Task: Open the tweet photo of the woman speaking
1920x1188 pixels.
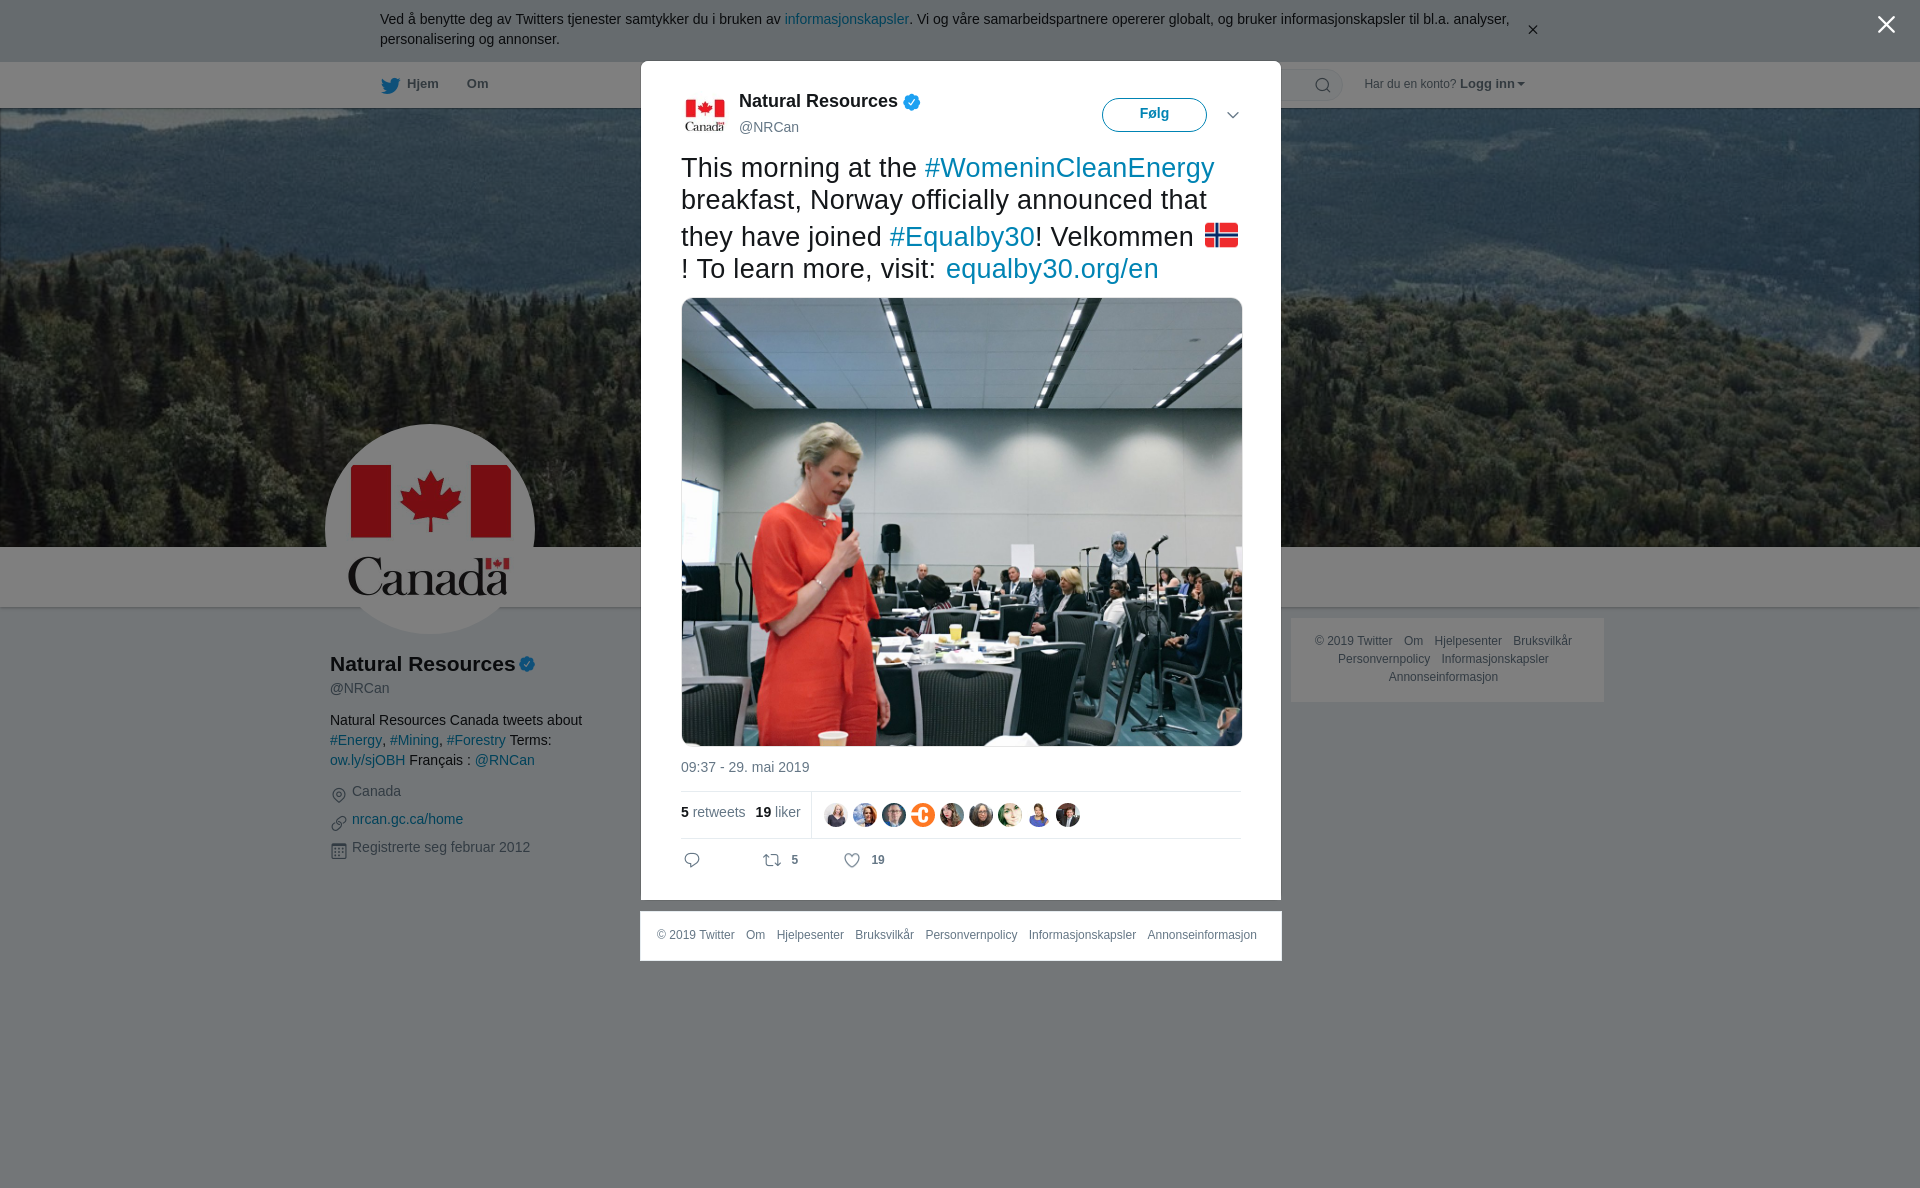Action: [x=962, y=522]
